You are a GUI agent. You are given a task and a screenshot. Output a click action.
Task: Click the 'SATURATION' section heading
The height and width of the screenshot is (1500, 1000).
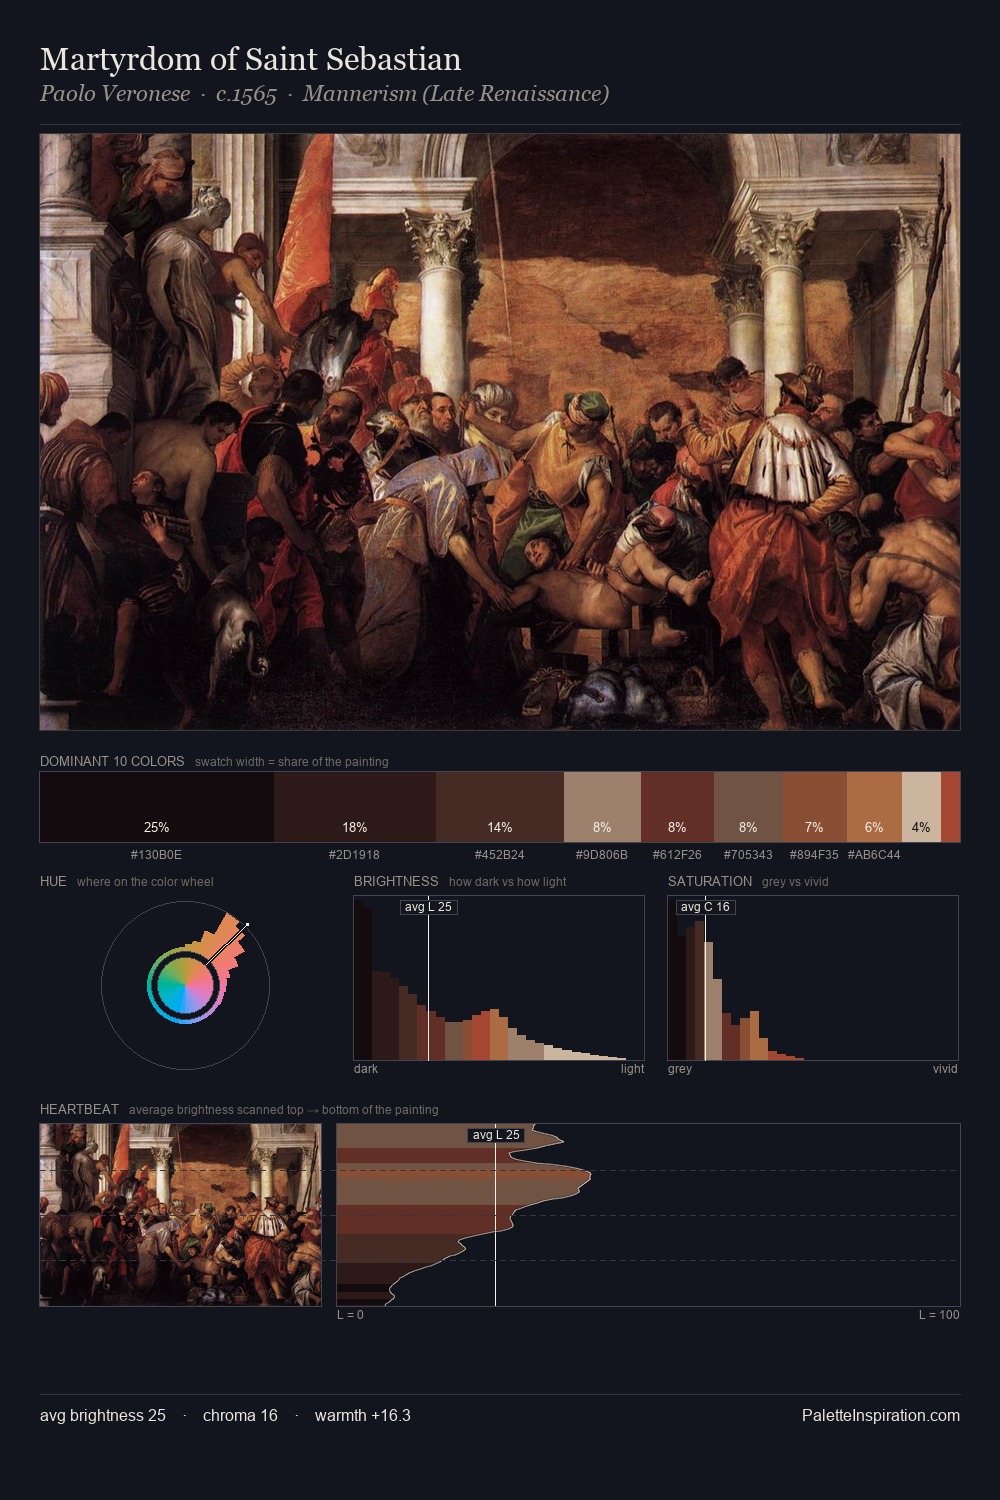coord(710,881)
